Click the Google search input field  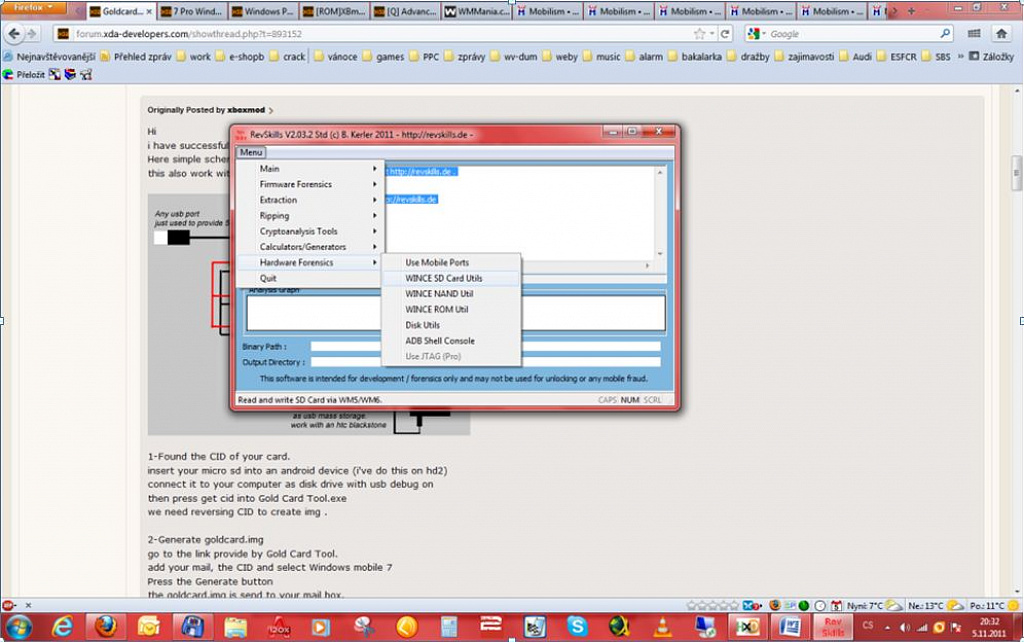coord(852,33)
